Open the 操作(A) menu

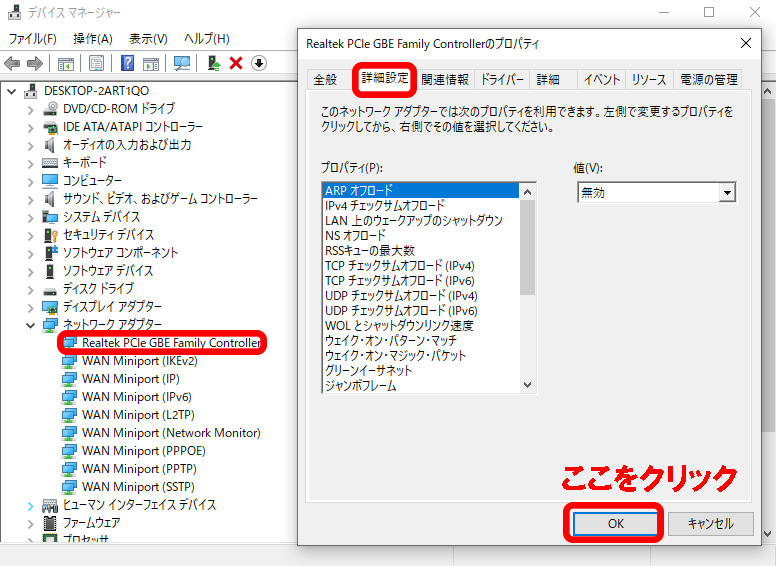tap(93, 39)
